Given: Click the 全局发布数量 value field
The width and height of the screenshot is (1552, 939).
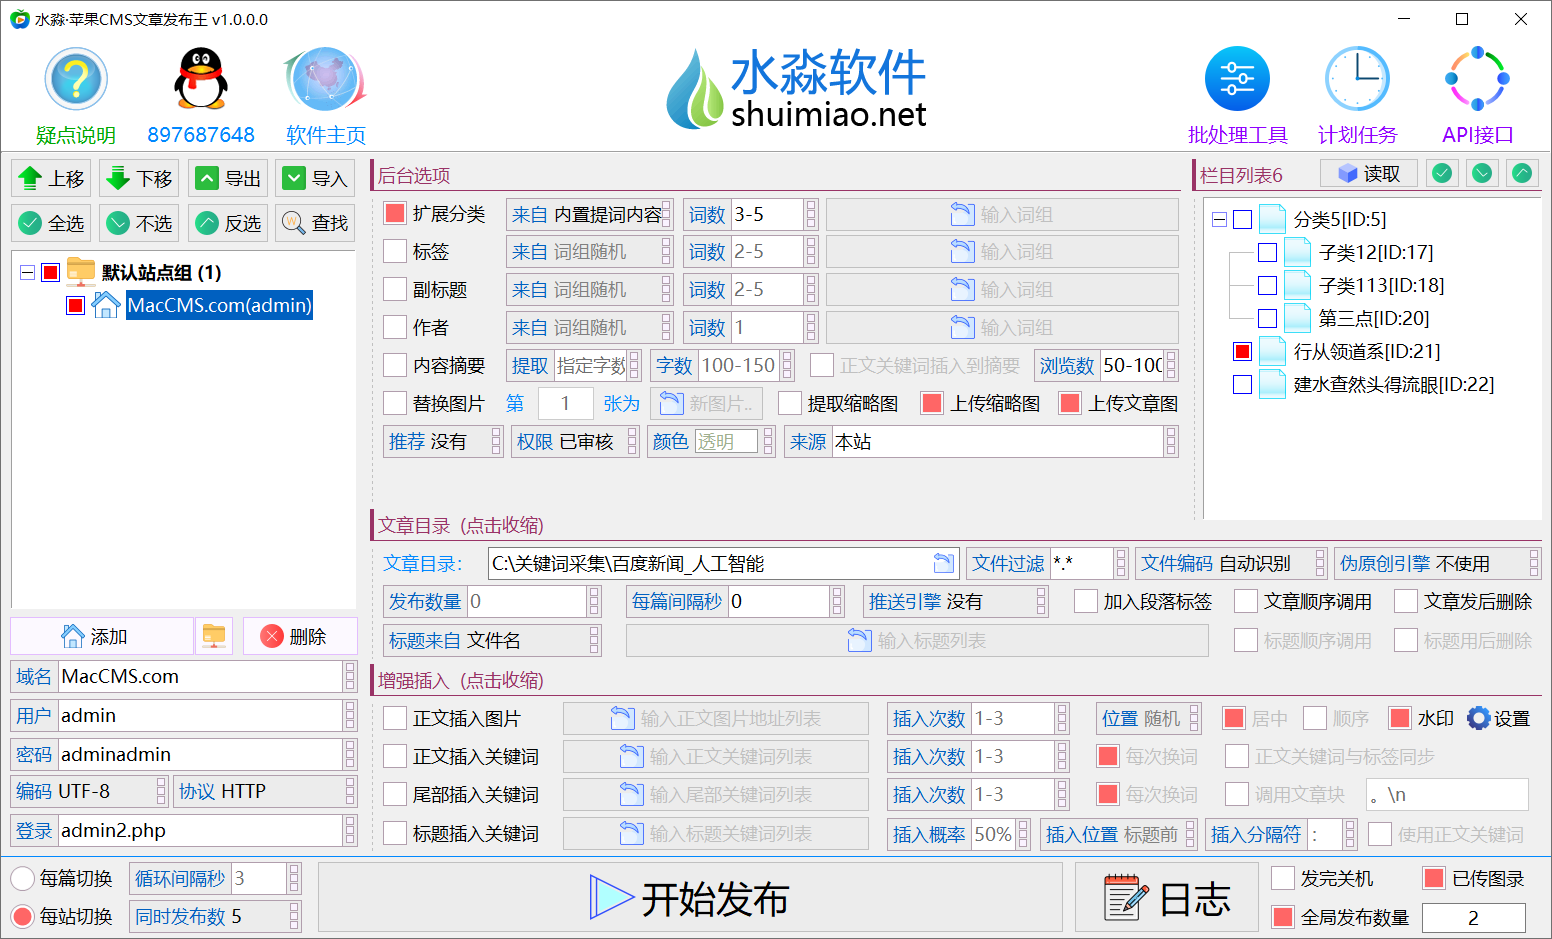Looking at the screenshot, I should pyautogui.click(x=1473, y=917).
